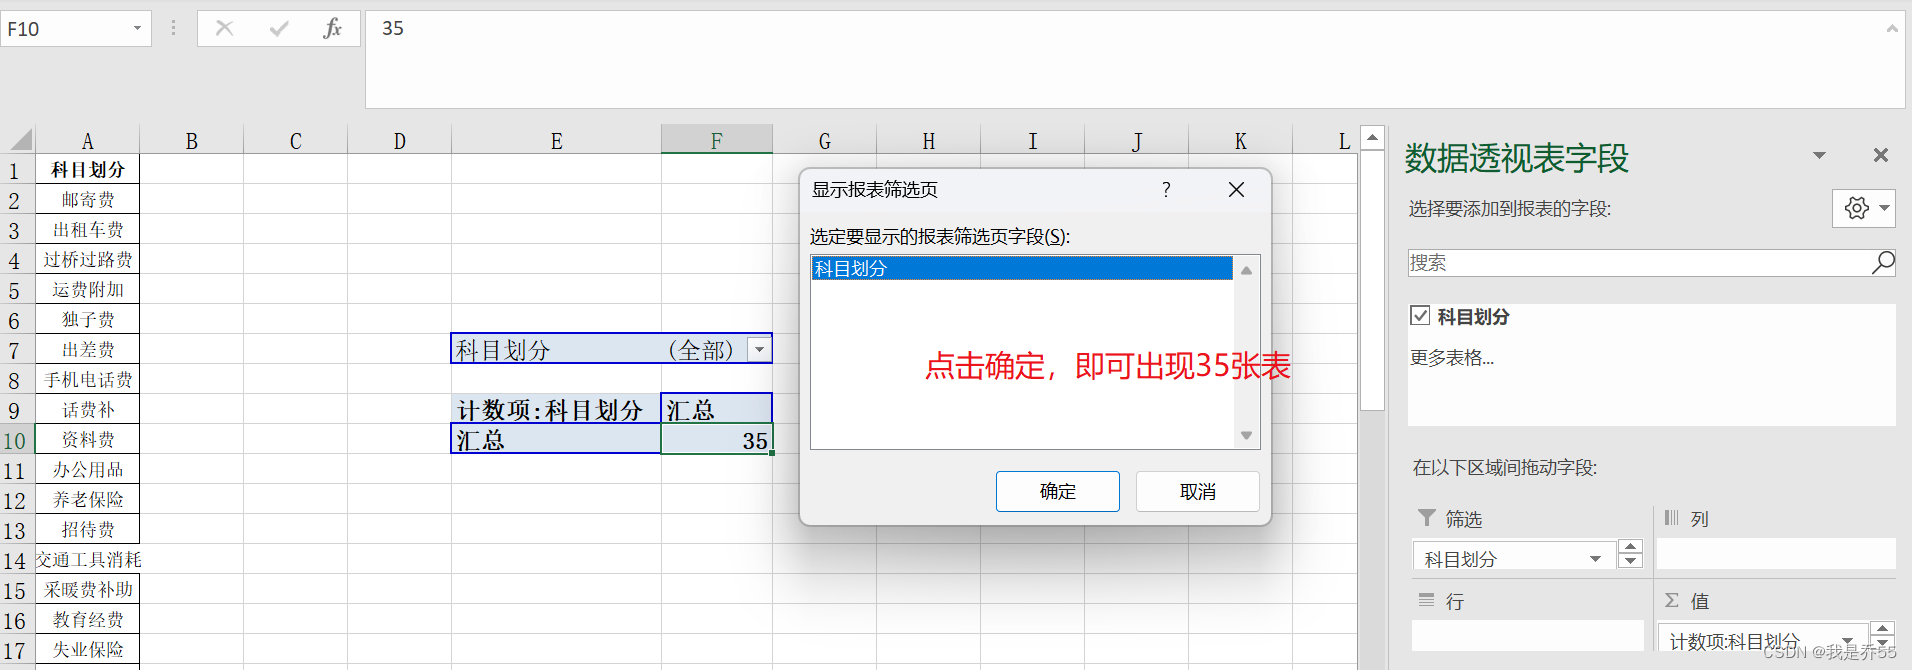The image size is (1912, 670).
Task: Select column A header
Action: click(x=87, y=140)
